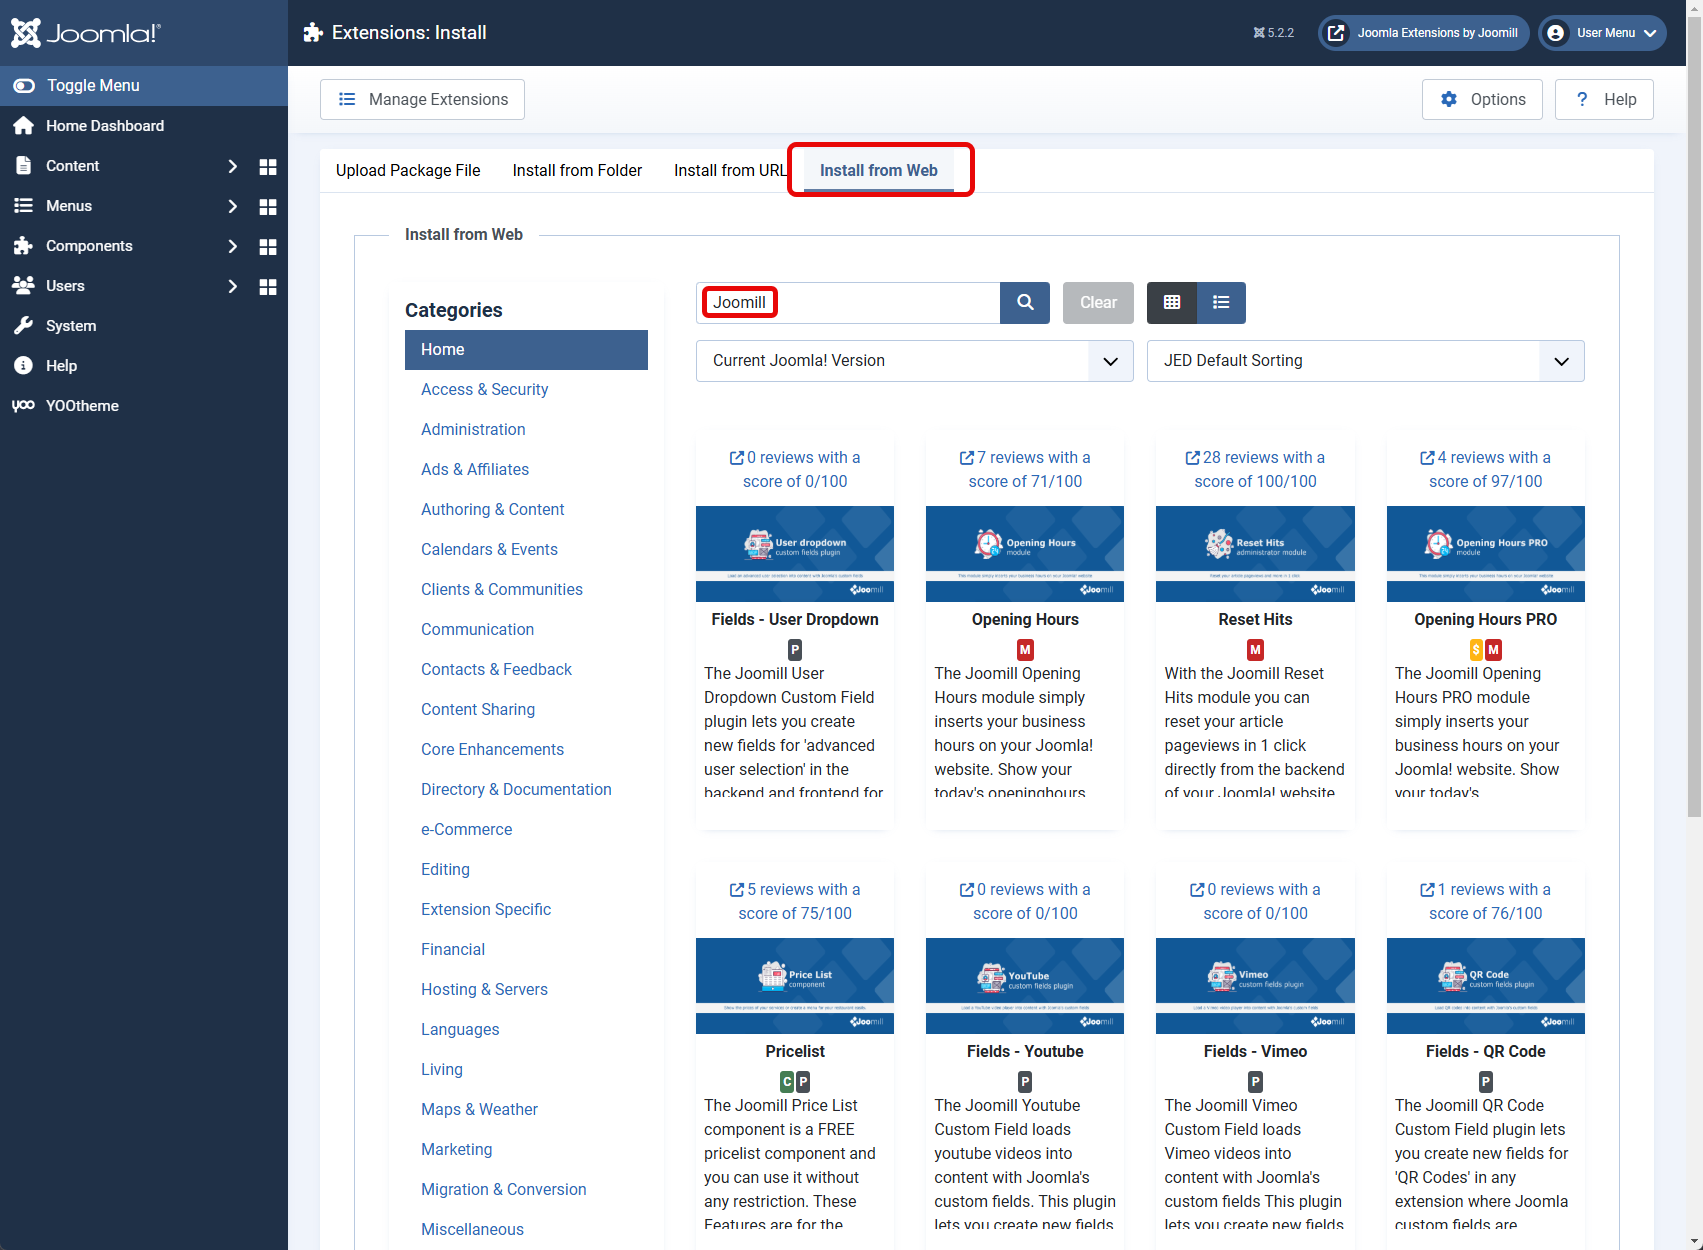The width and height of the screenshot is (1703, 1250).
Task: Open Content dashboard grid icon
Action: 268,167
